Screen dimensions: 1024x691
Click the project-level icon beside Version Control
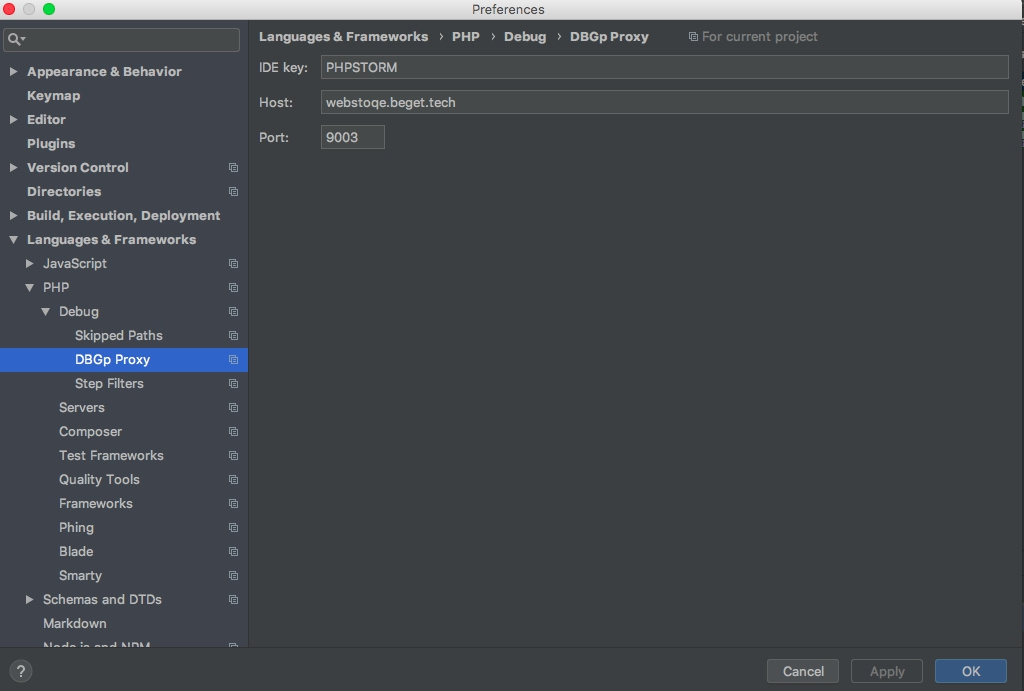coord(233,168)
